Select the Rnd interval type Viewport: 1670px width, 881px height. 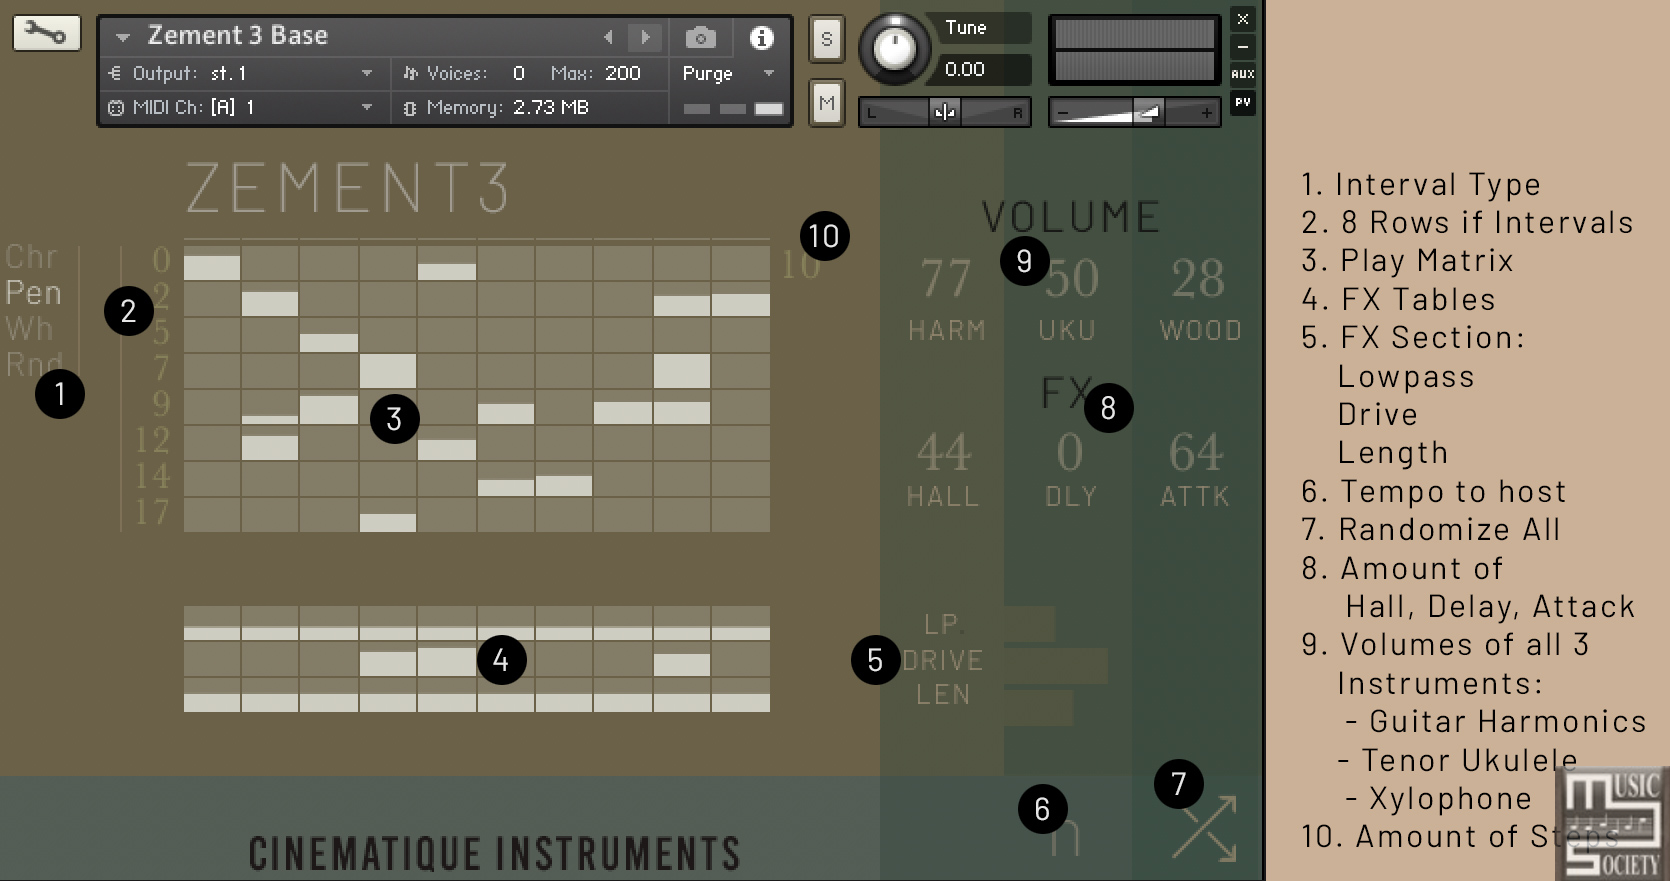34,364
